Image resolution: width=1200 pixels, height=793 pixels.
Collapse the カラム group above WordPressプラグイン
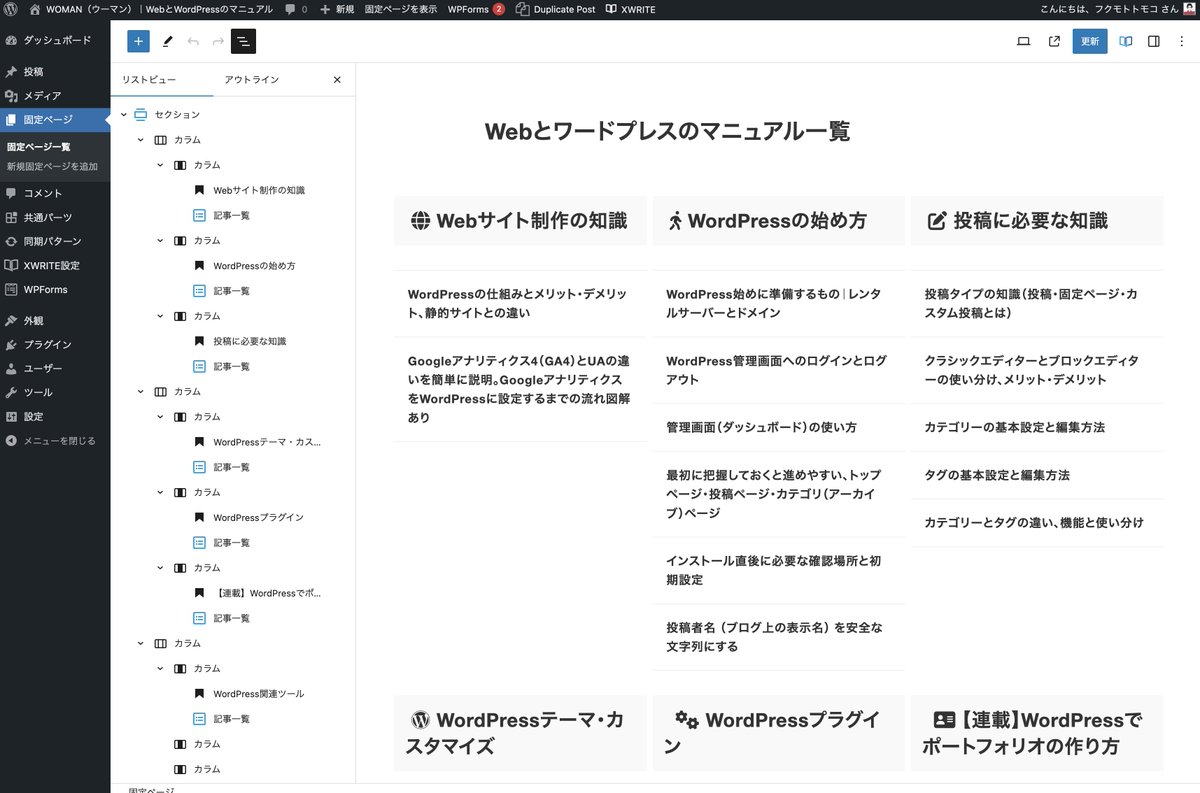pyautogui.click(x=160, y=492)
